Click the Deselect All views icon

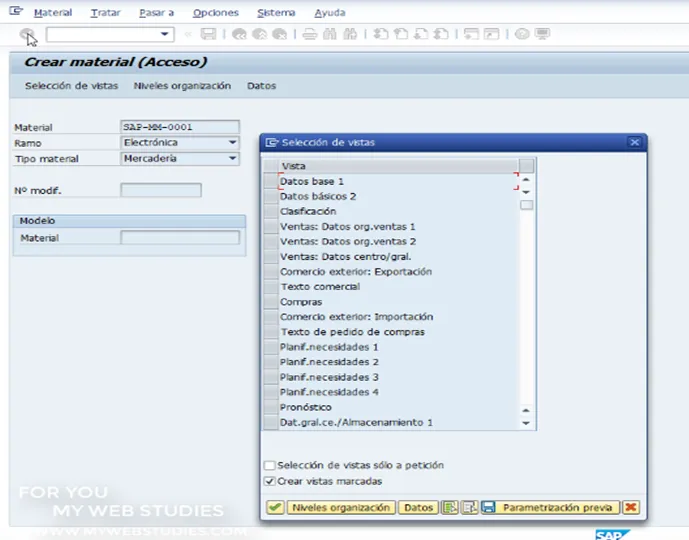(x=469, y=507)
